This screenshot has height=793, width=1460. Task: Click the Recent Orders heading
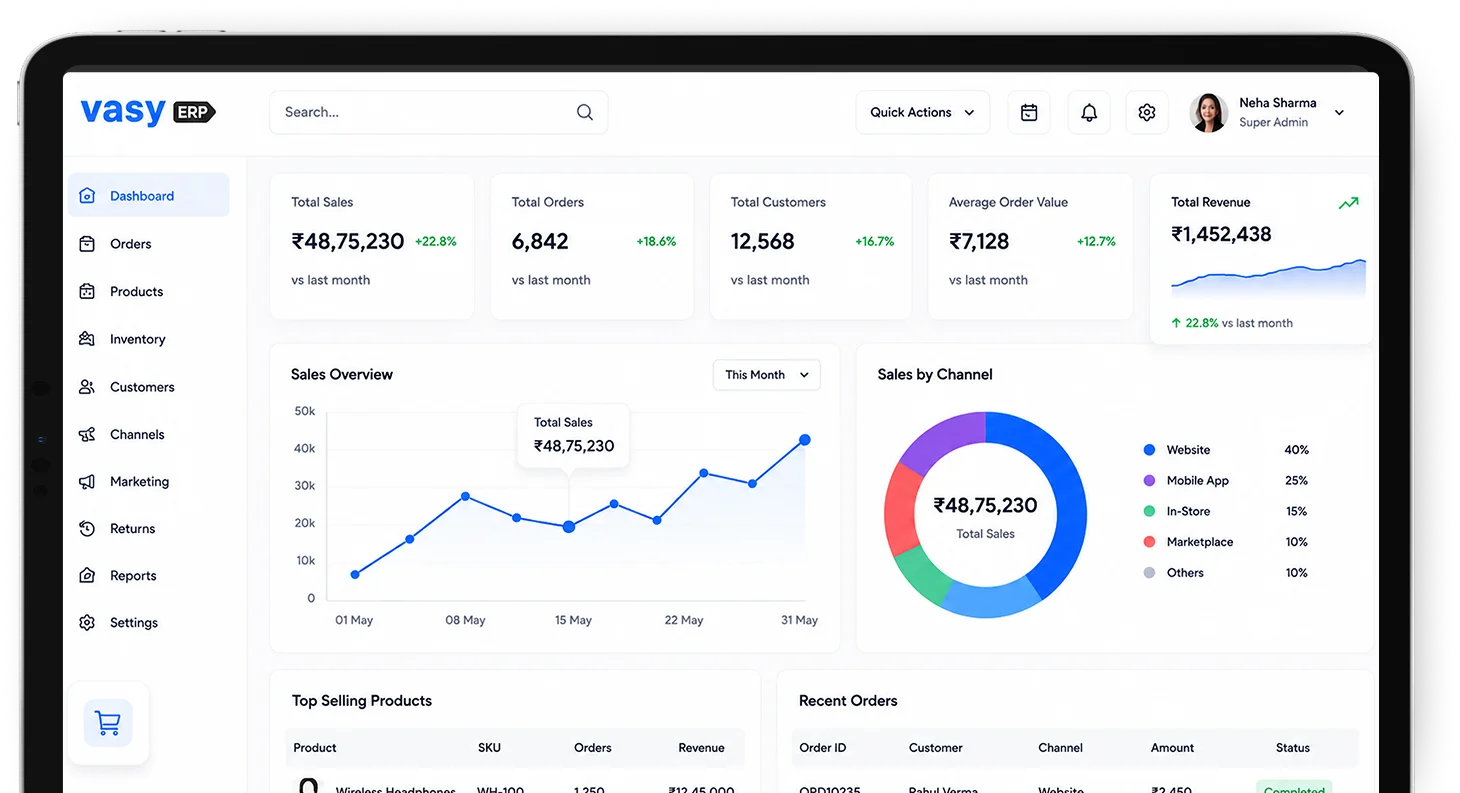pos(848,700)
